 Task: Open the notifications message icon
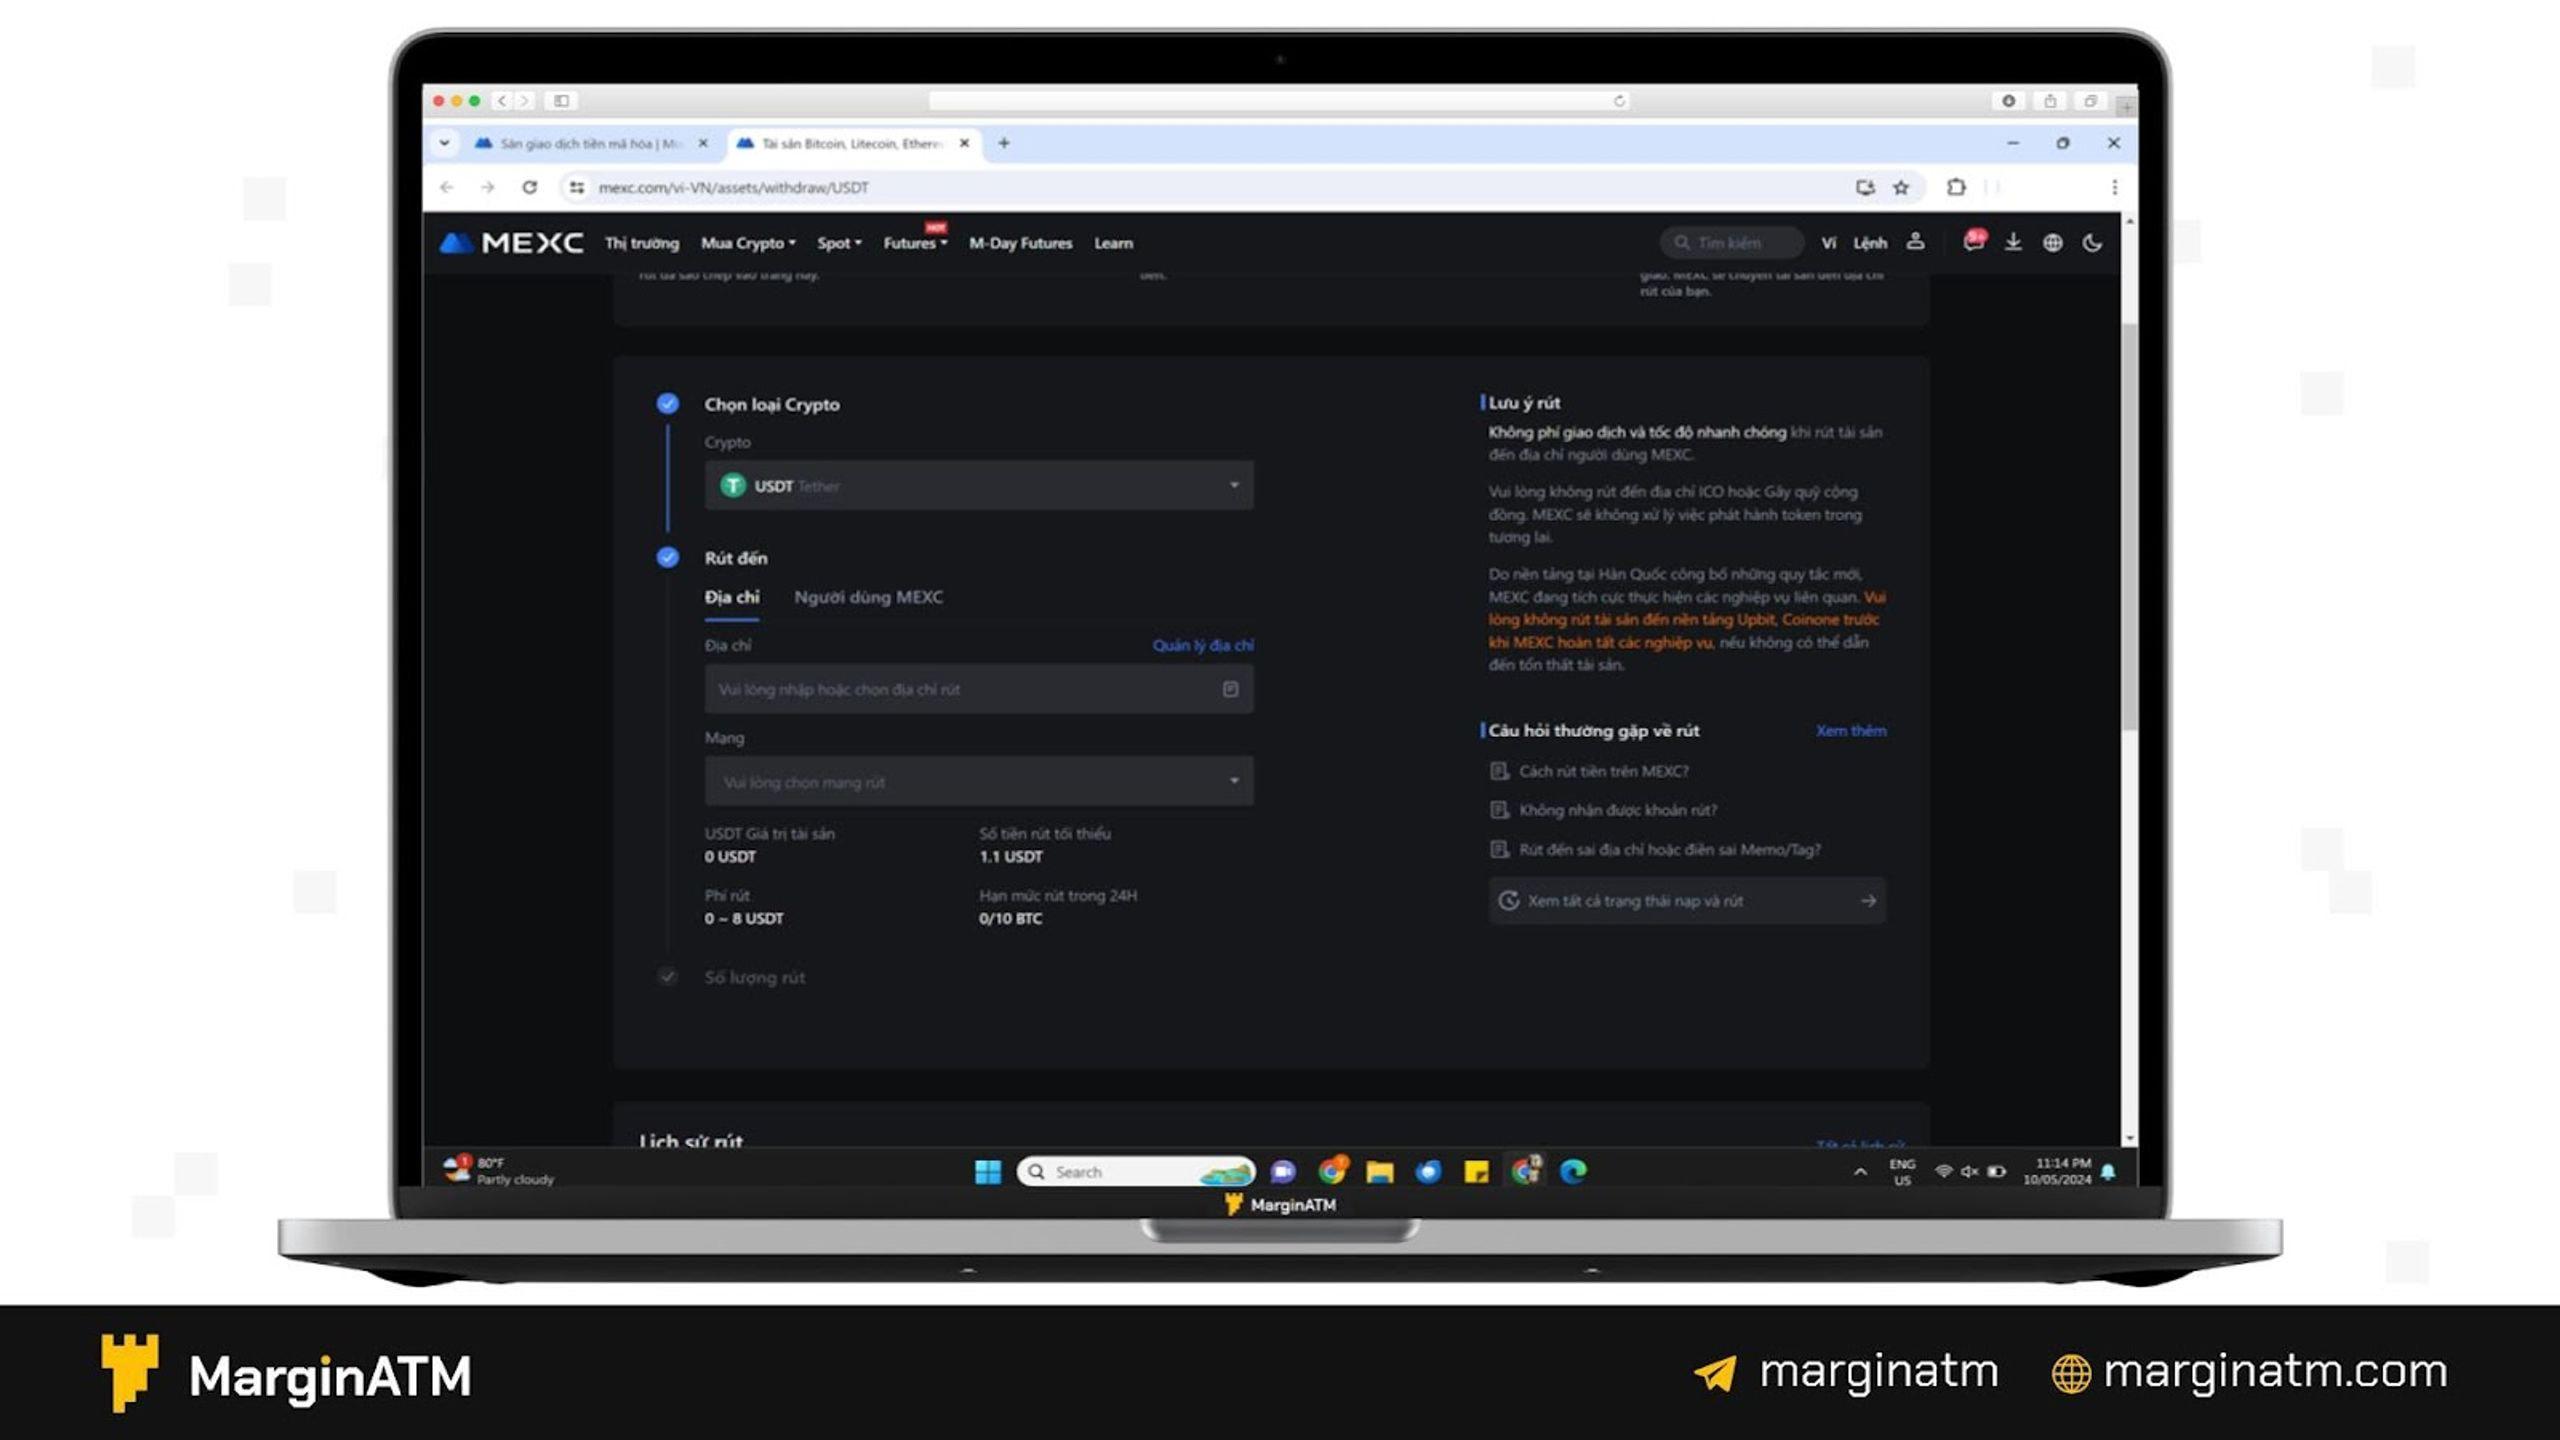coord(1973,242)
